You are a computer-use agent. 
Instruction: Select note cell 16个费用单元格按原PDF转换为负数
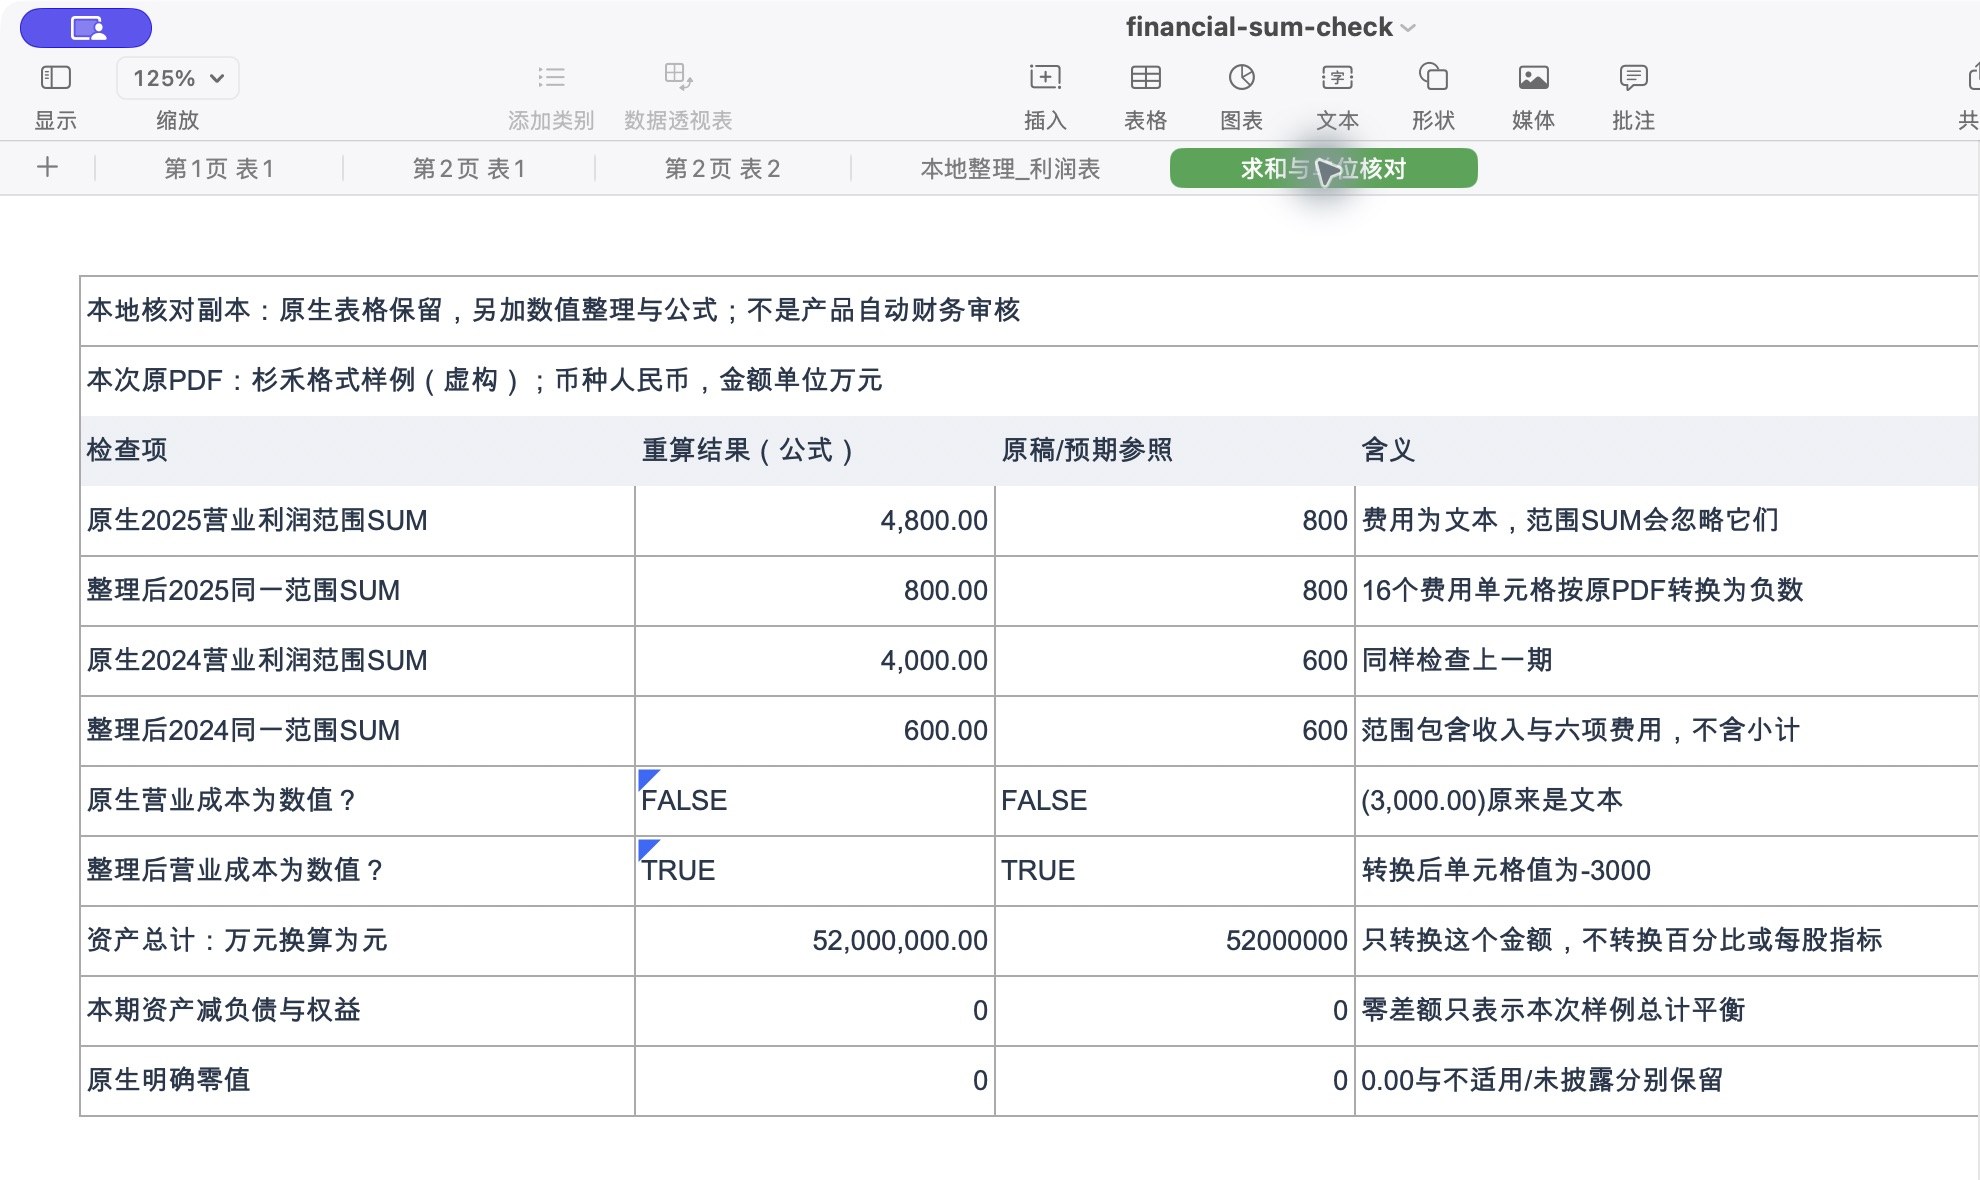pos(1667,591)
